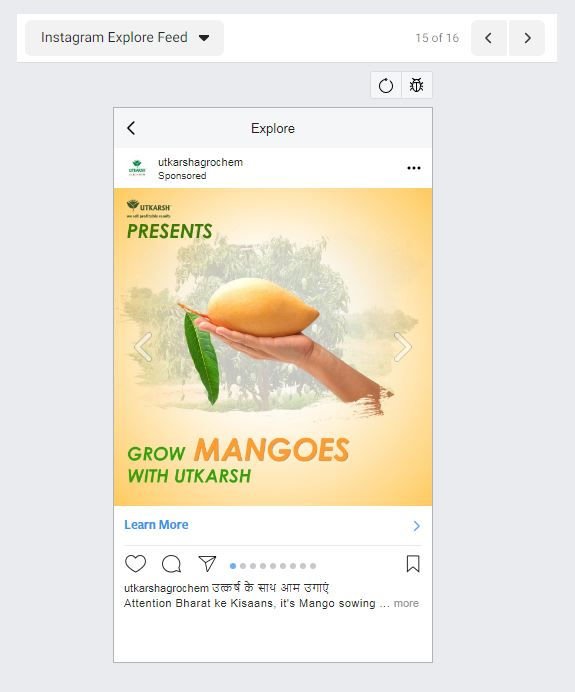Open the three-dot options menu on post
The image size is (575, 692).
click(x=413, y=168)
